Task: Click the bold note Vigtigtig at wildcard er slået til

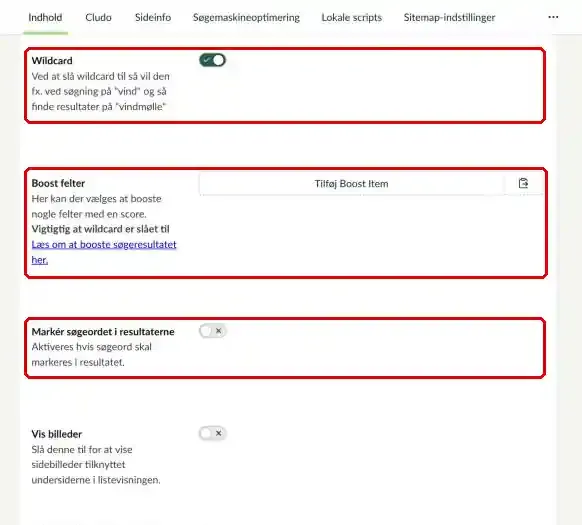Action: 101,229
